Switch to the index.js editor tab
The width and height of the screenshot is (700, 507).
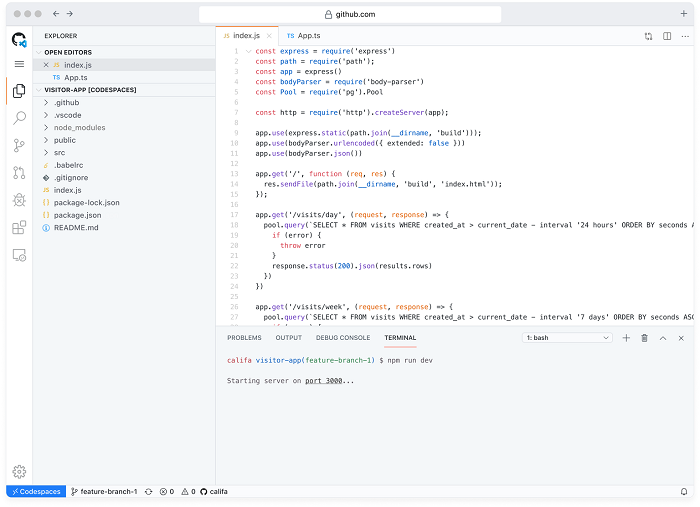246,36
